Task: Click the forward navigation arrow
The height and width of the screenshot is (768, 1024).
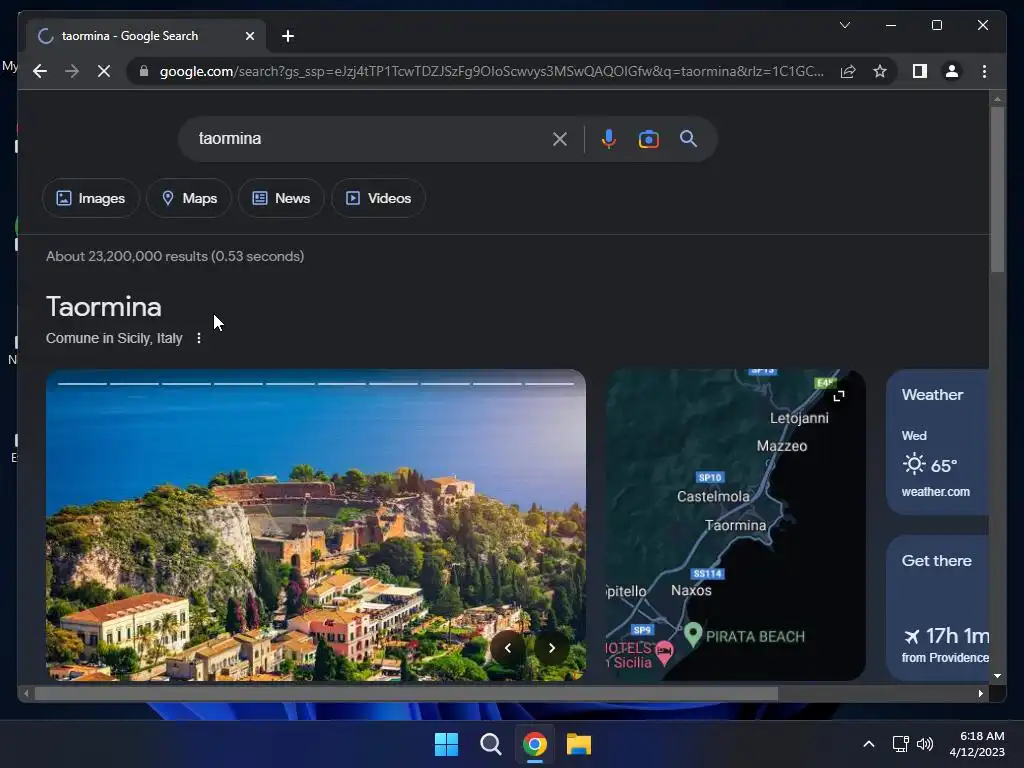Action: [x=72, y=71]
